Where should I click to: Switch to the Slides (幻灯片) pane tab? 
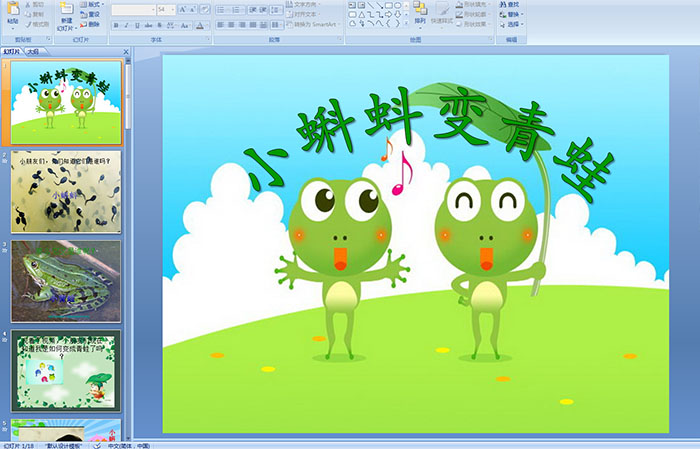click(x=12, y=52)
